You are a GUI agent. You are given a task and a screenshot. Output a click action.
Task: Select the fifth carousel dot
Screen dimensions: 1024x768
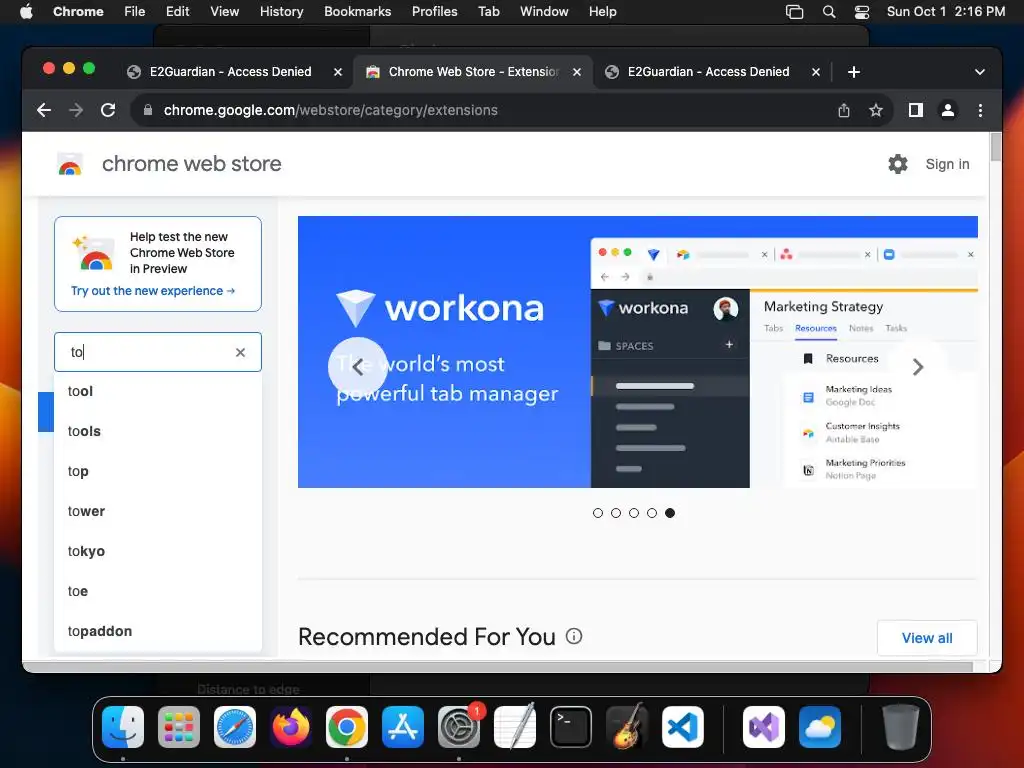670,513
